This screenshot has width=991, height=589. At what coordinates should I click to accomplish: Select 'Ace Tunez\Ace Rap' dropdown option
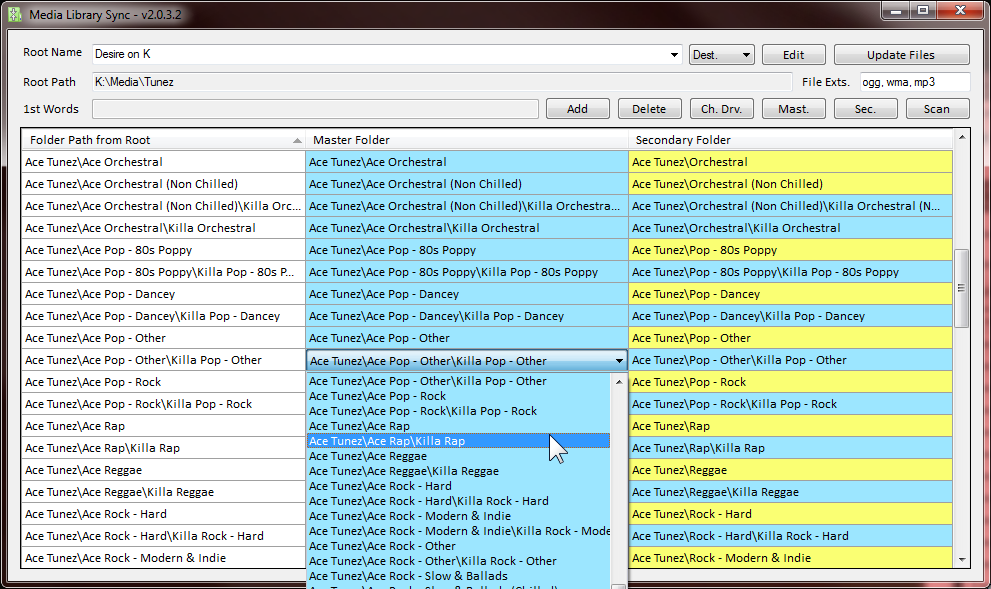pyautogui.click(x=459, y=427)
